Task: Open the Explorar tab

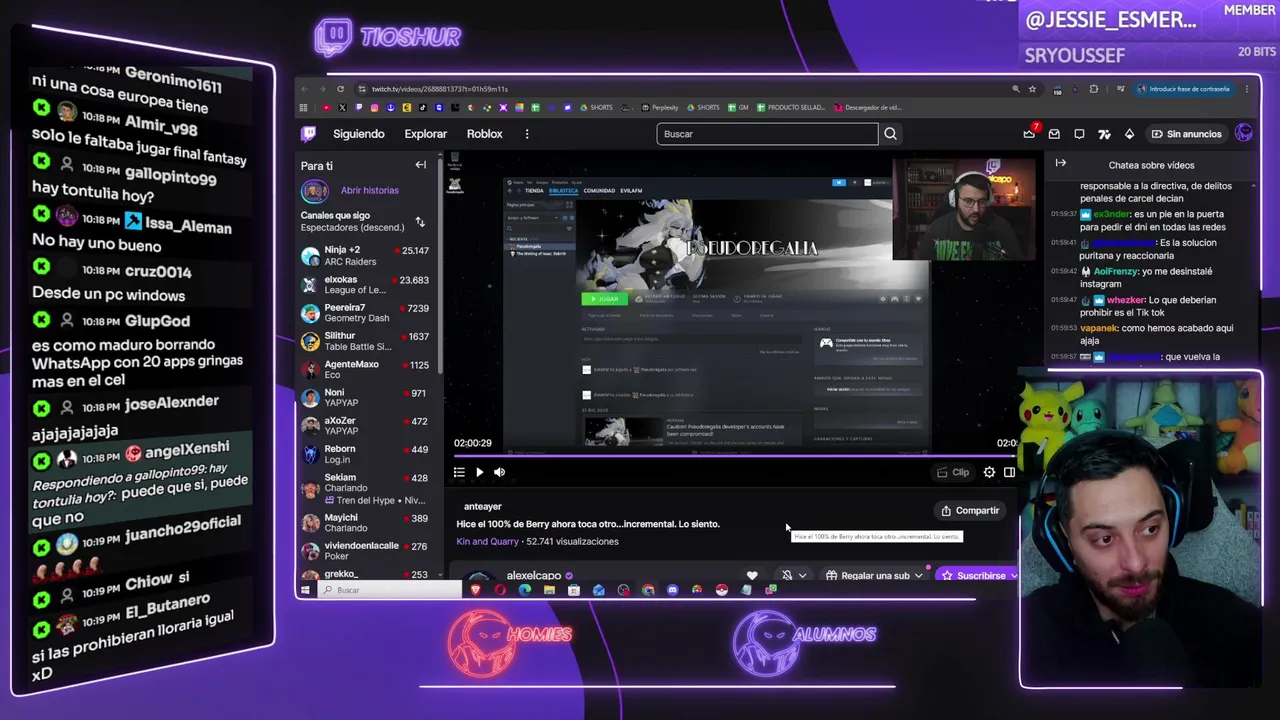Action: click(426, 134)
